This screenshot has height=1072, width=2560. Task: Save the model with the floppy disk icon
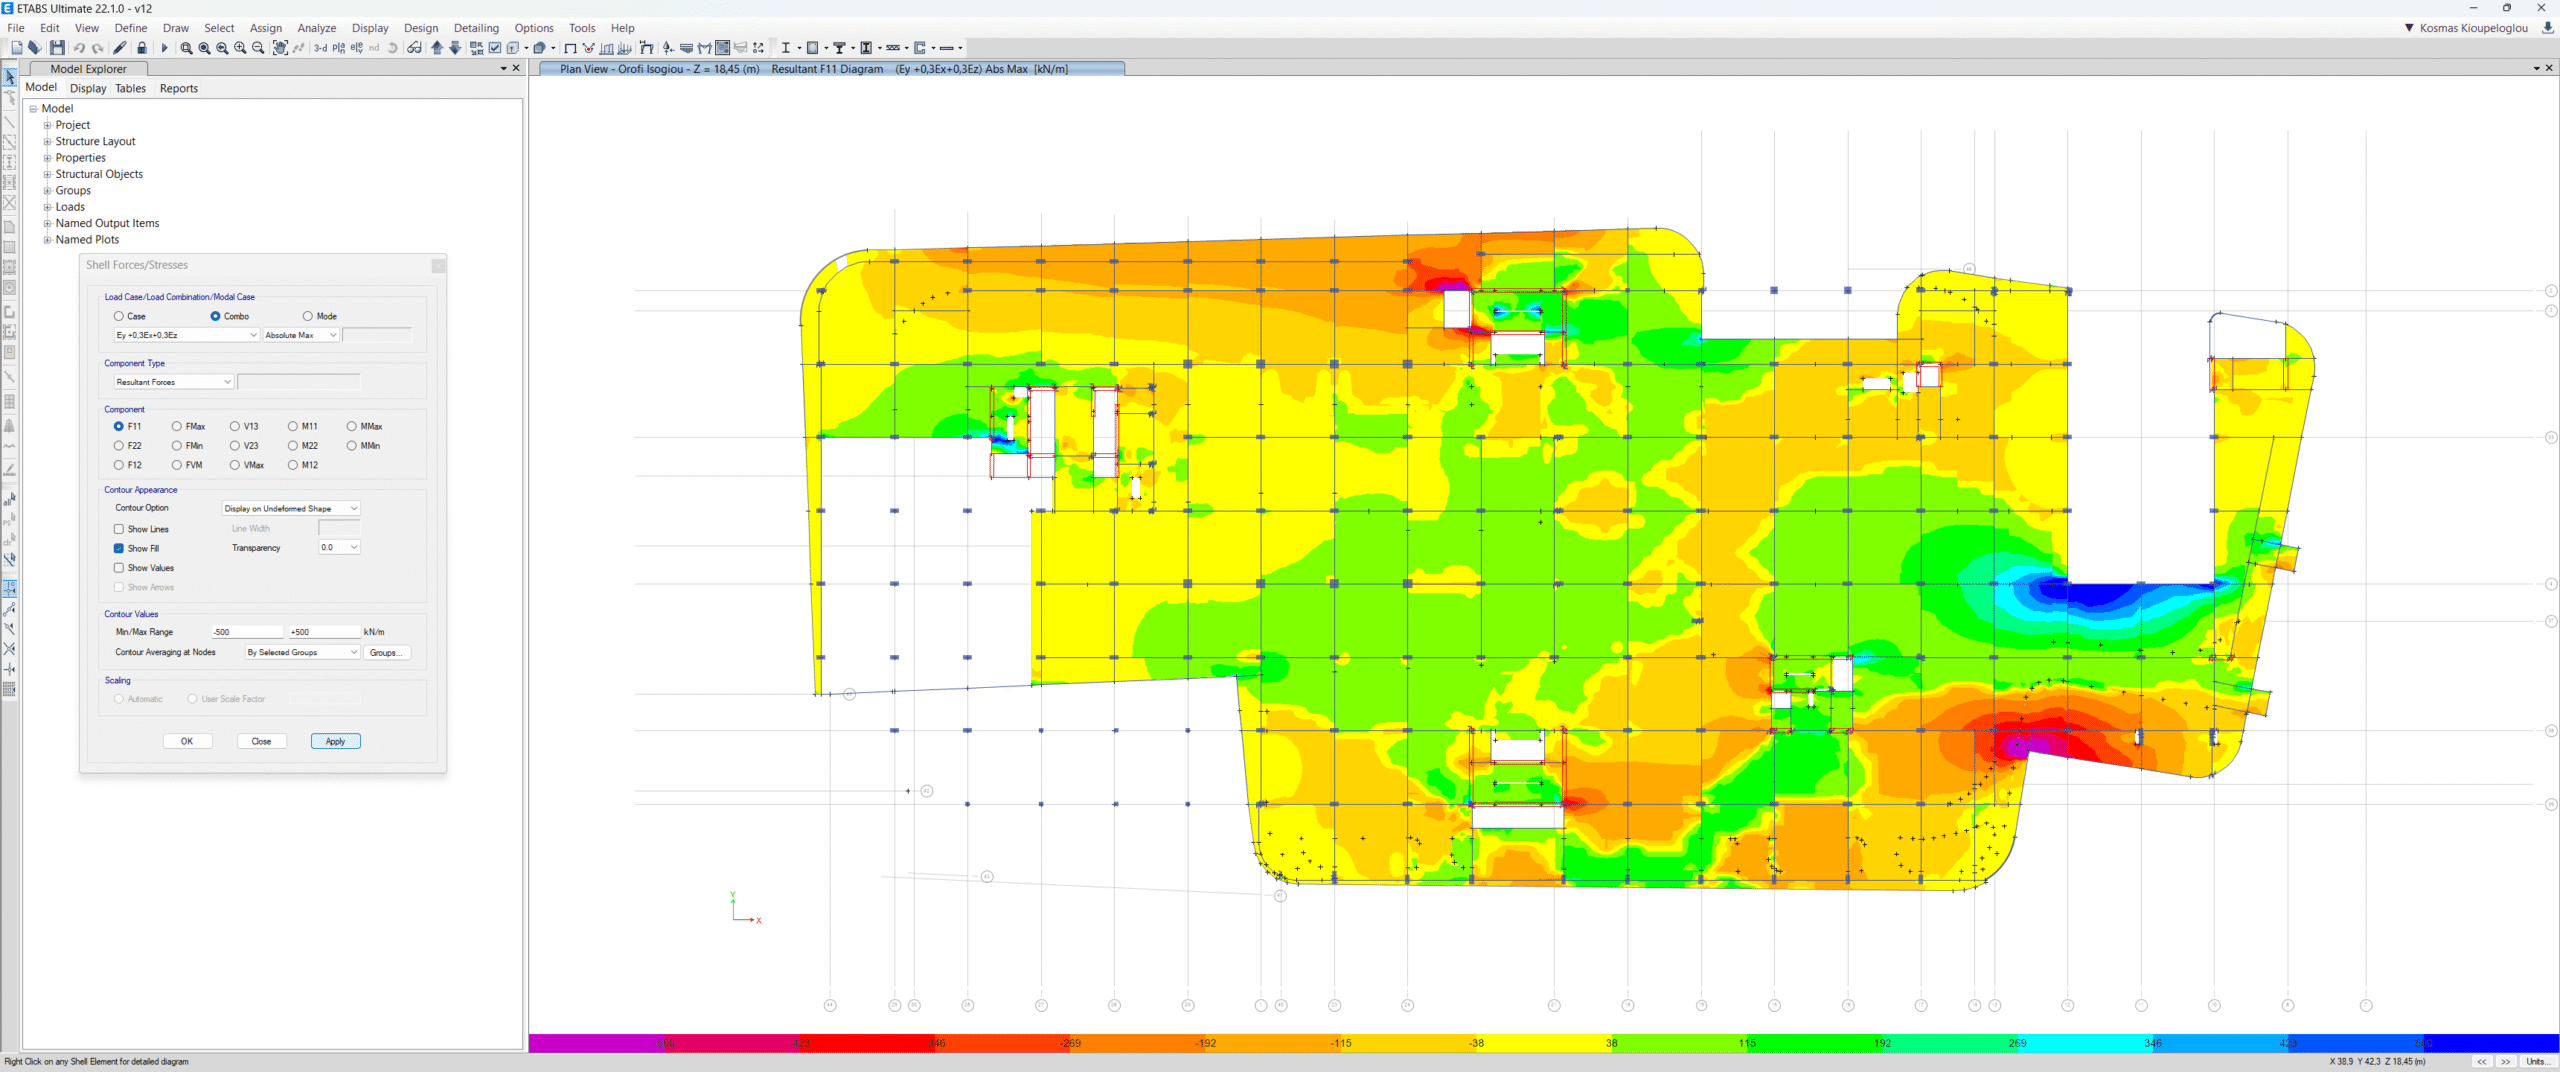coord(57,47)
